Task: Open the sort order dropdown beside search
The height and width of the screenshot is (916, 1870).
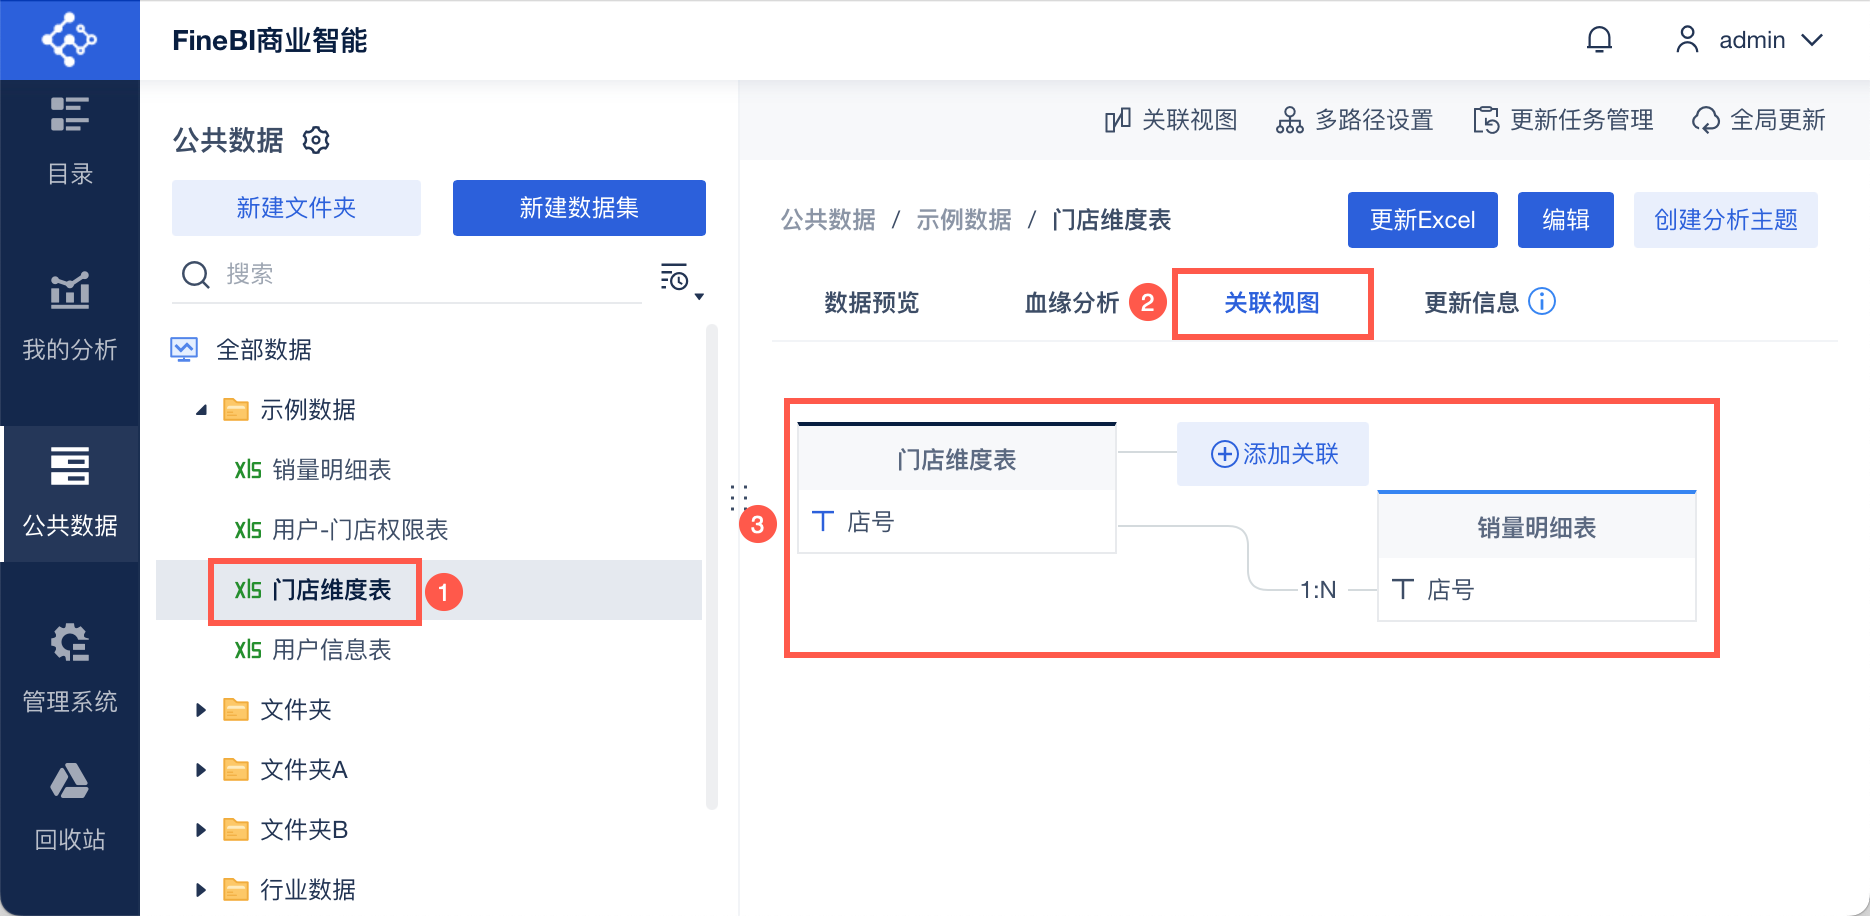Action: coord(681,278)
